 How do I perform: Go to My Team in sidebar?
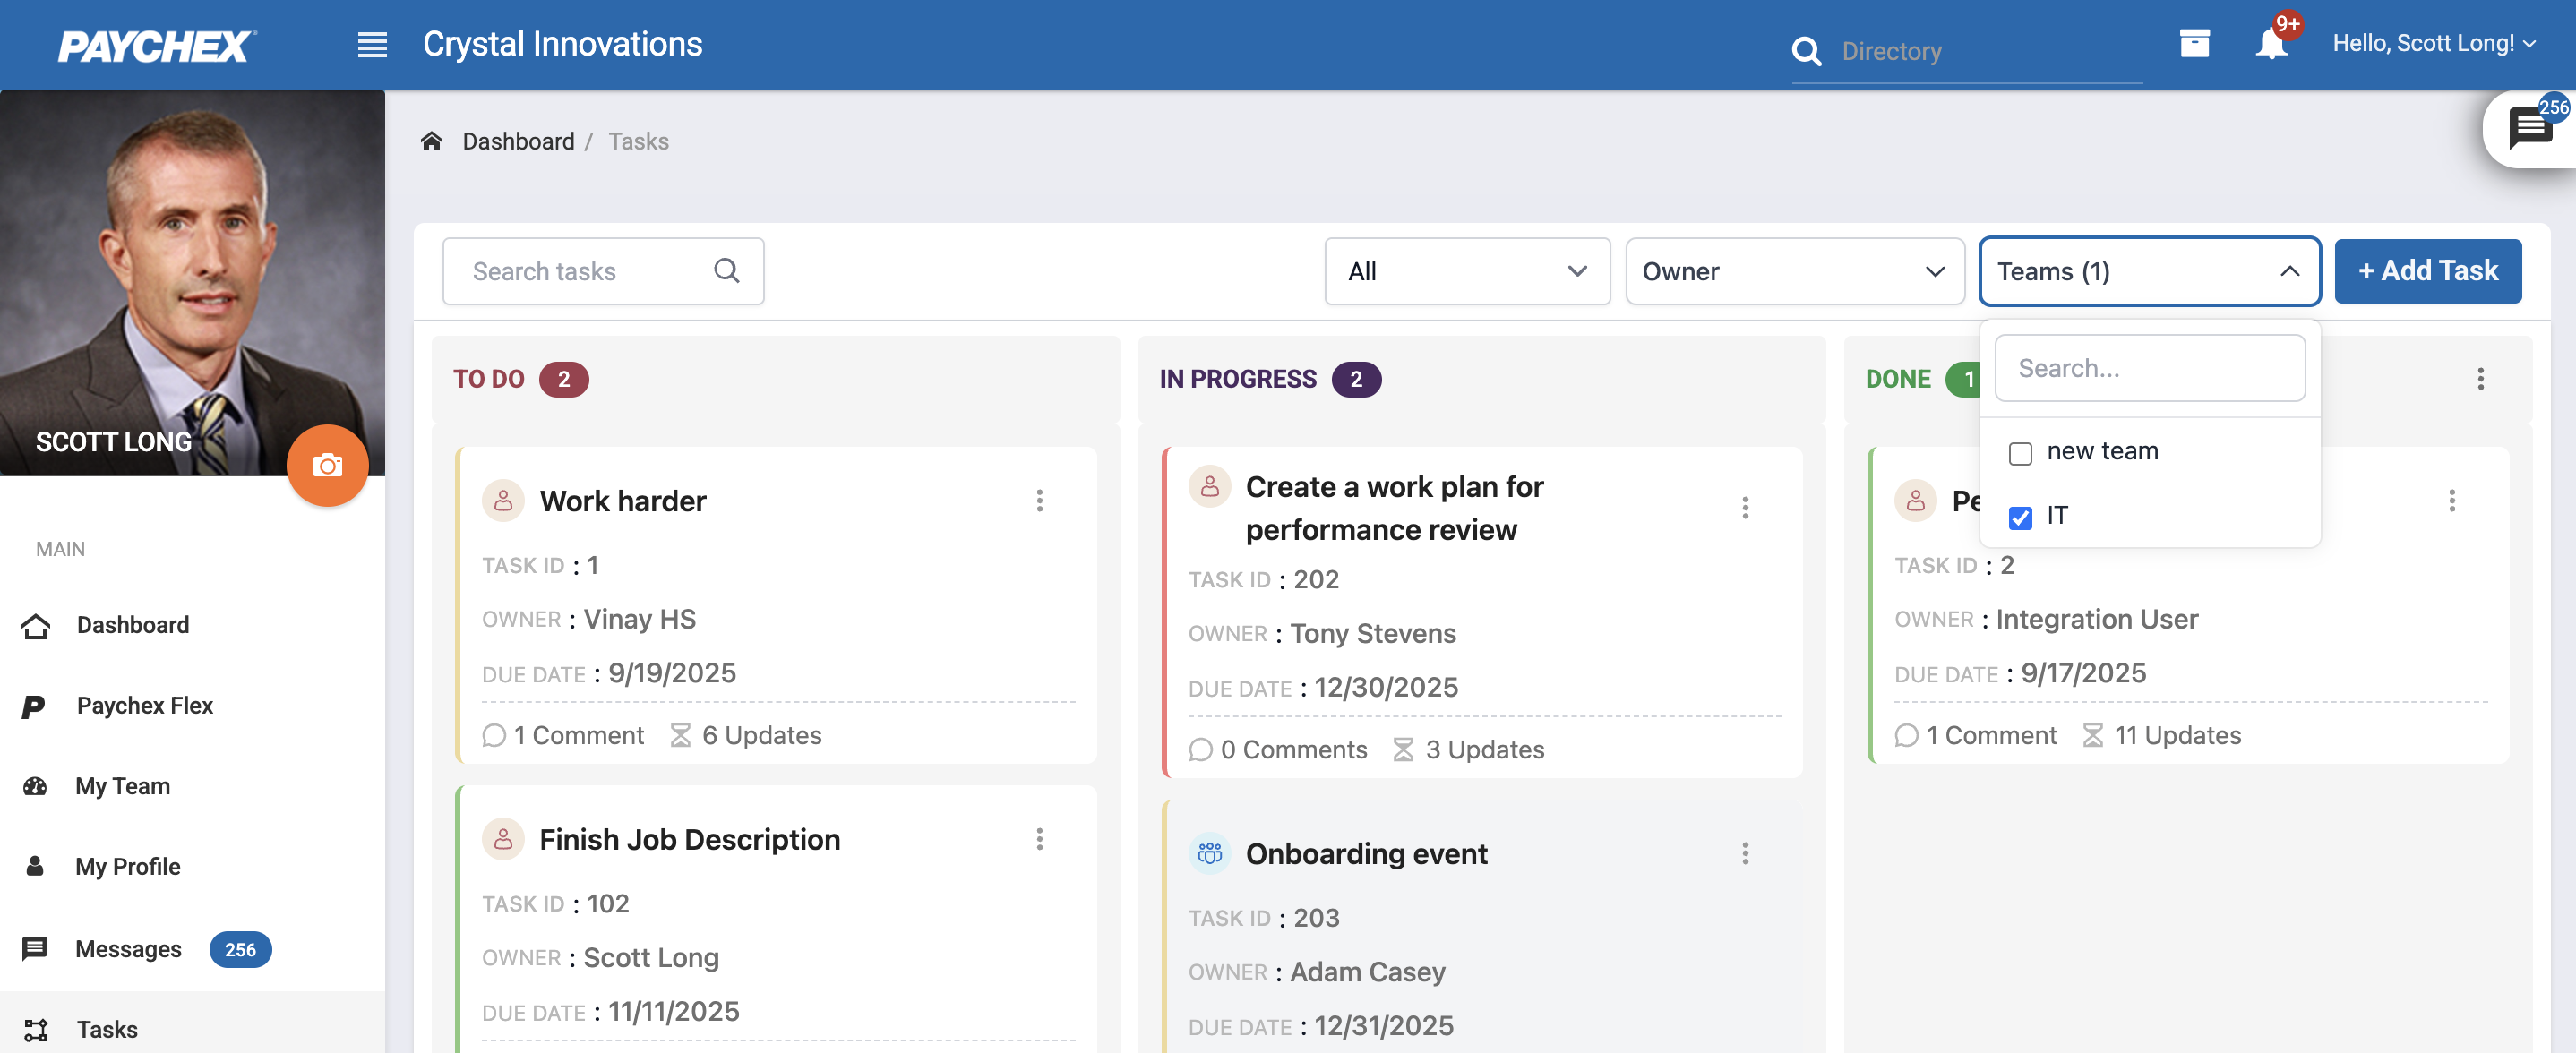click(x=122, y=786)
